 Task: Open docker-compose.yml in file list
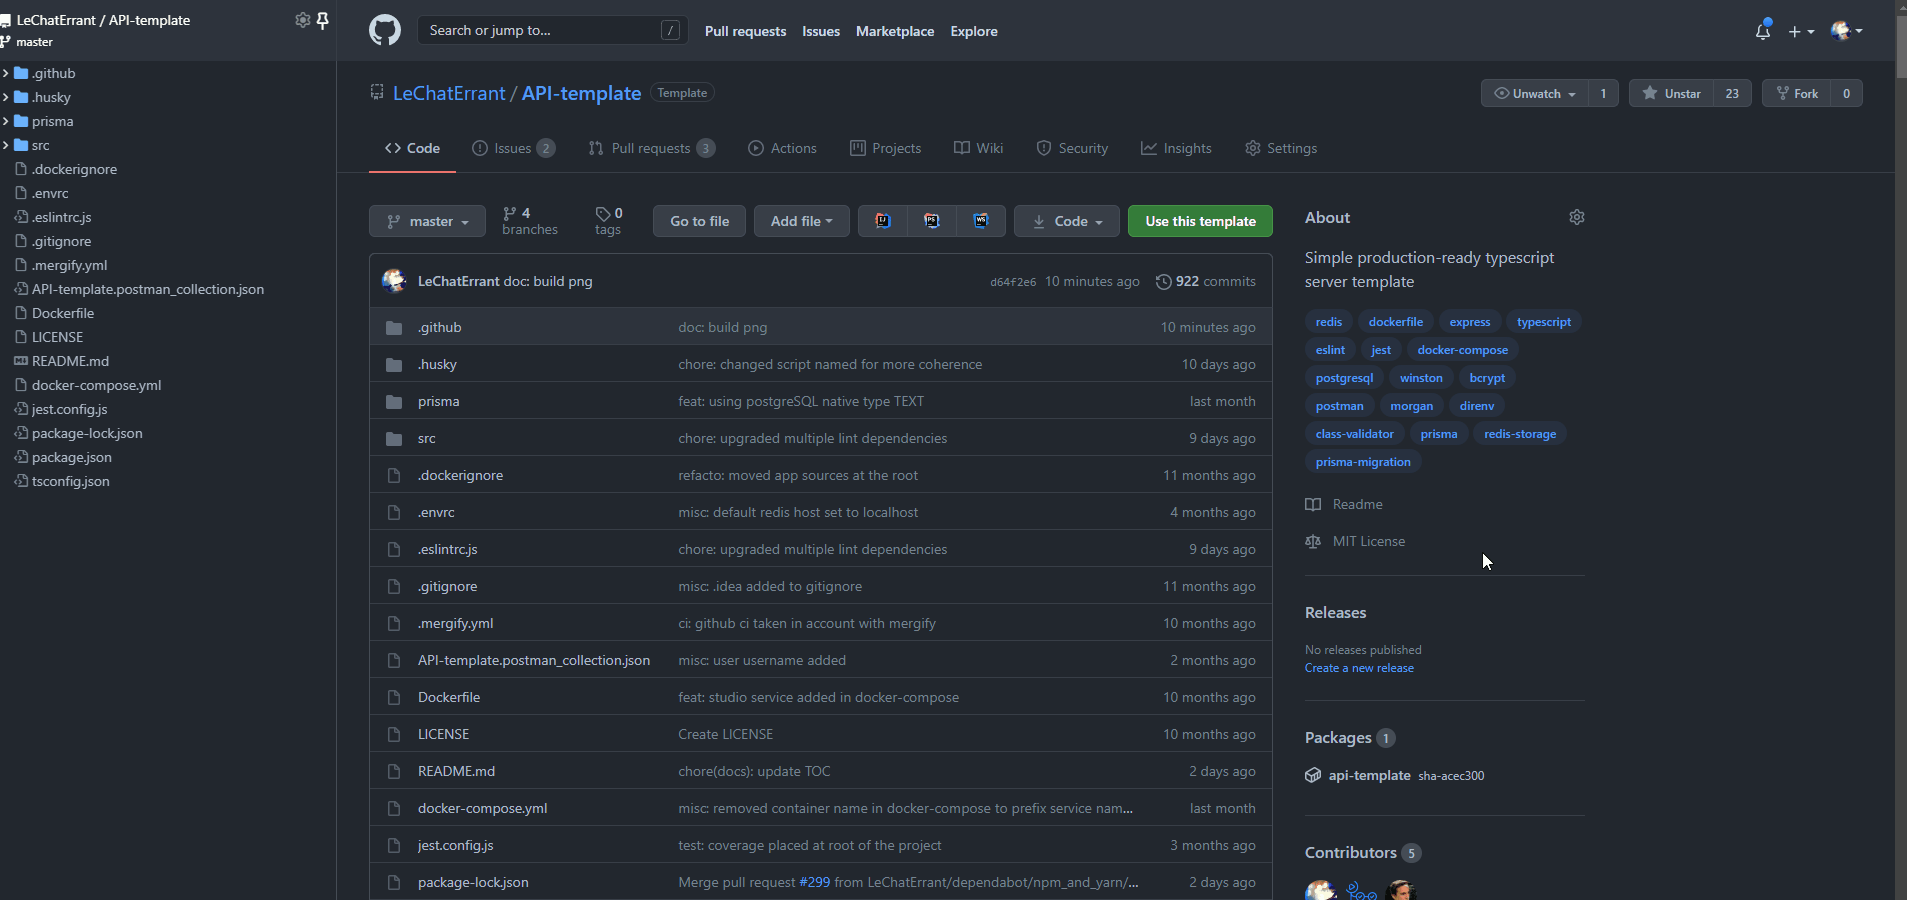pos(482,808)
